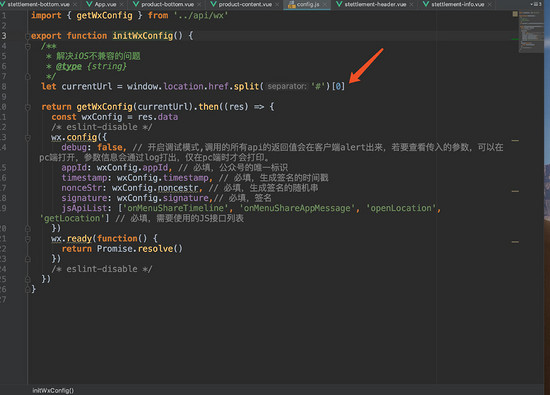The image size is (550, 395).
Task: Click the Vue icon on product-content.vue tab
Action: 213,4
